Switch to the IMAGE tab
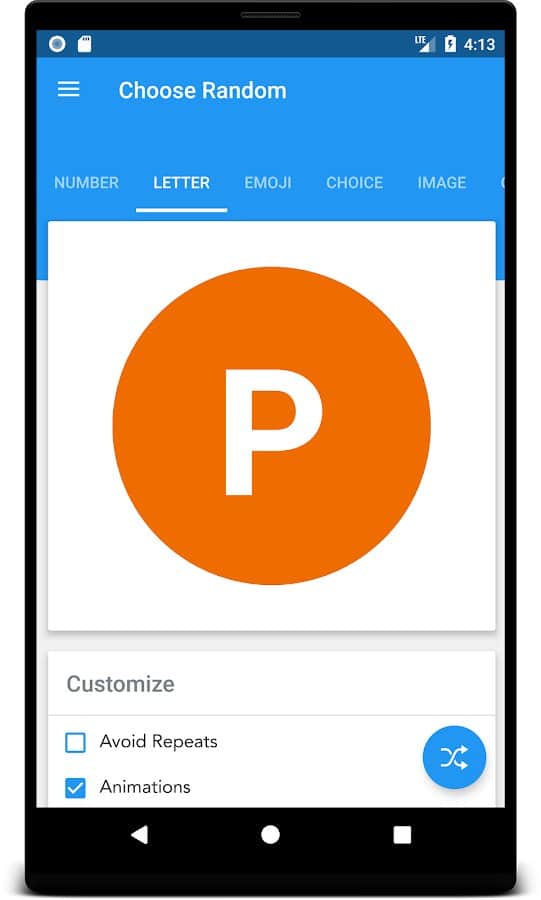The width and height of the screenshot is (541, 900). (x=442, y=183)
